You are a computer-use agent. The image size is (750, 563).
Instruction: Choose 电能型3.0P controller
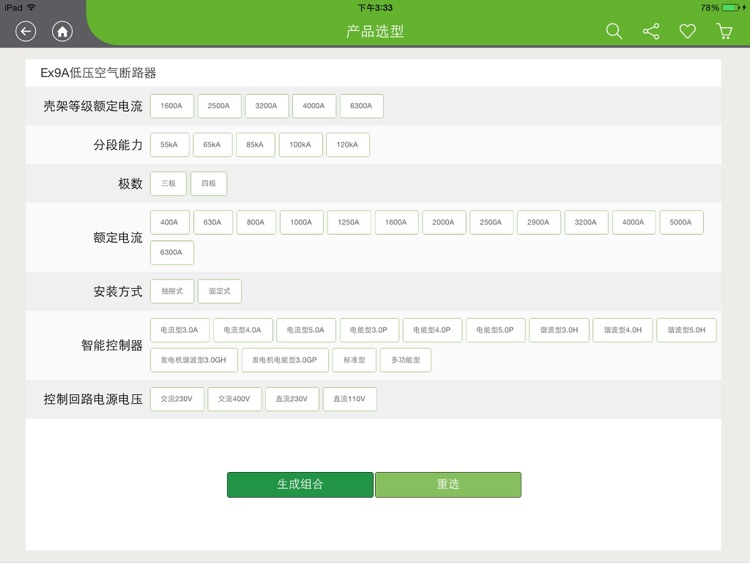click(x=369, y=330)
